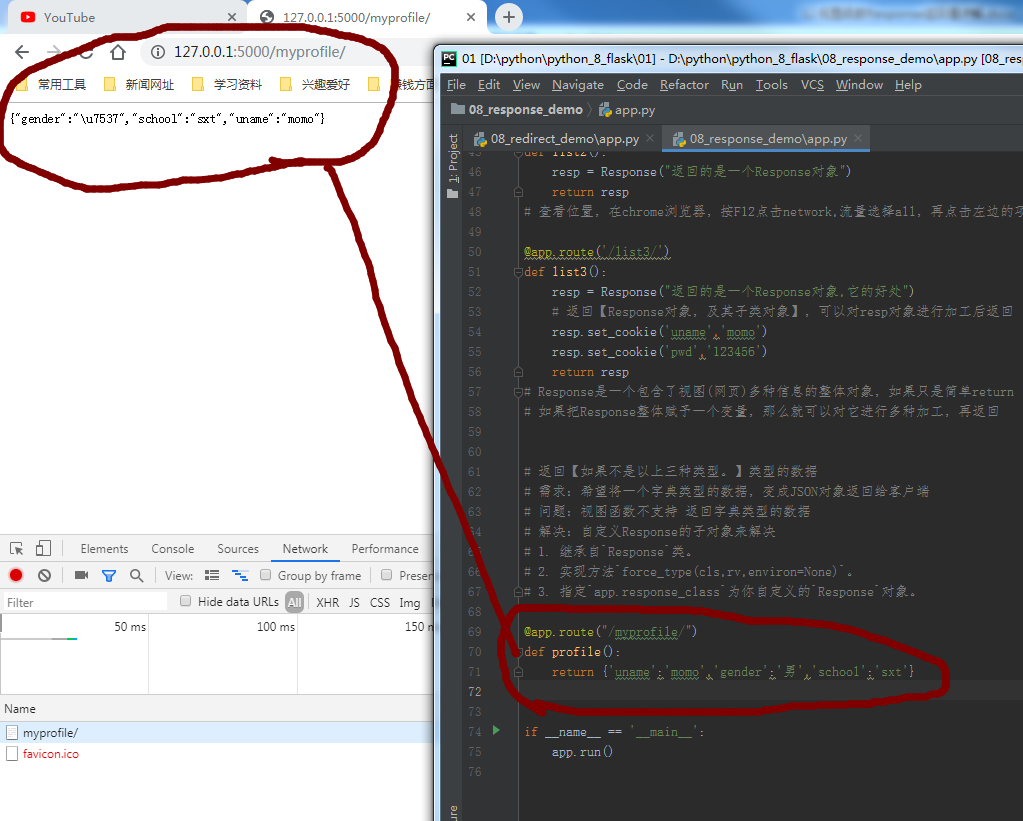
Task: Select the All filter type
Action: coord(295,602)
